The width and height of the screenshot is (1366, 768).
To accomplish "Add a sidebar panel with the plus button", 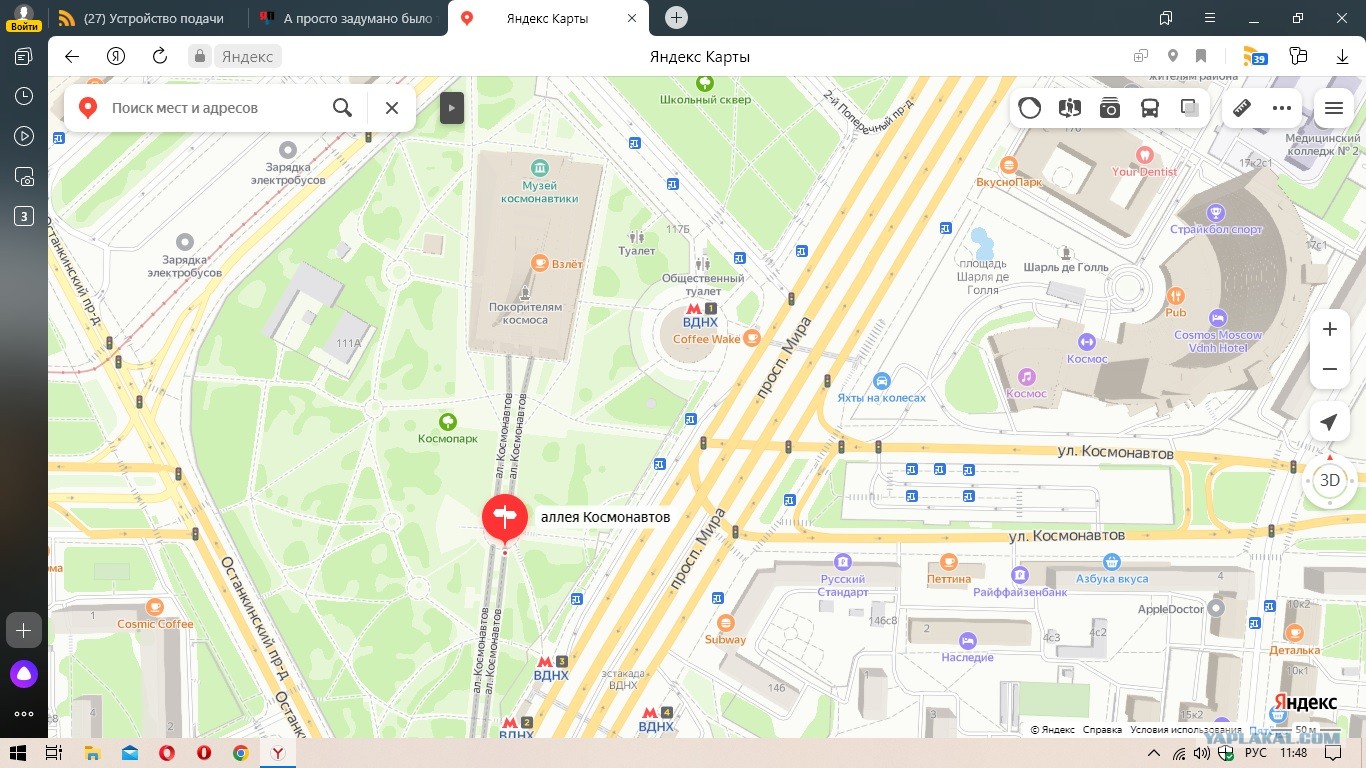I will pos(24,630).
